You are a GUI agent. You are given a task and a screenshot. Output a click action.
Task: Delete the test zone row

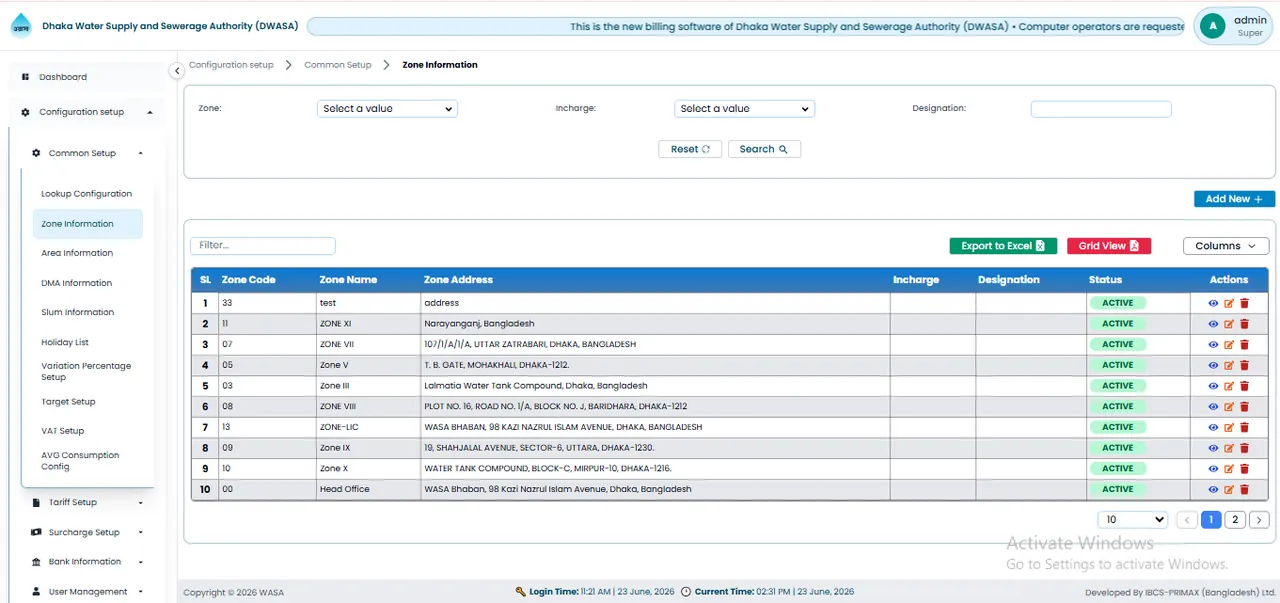[1245, 303]
